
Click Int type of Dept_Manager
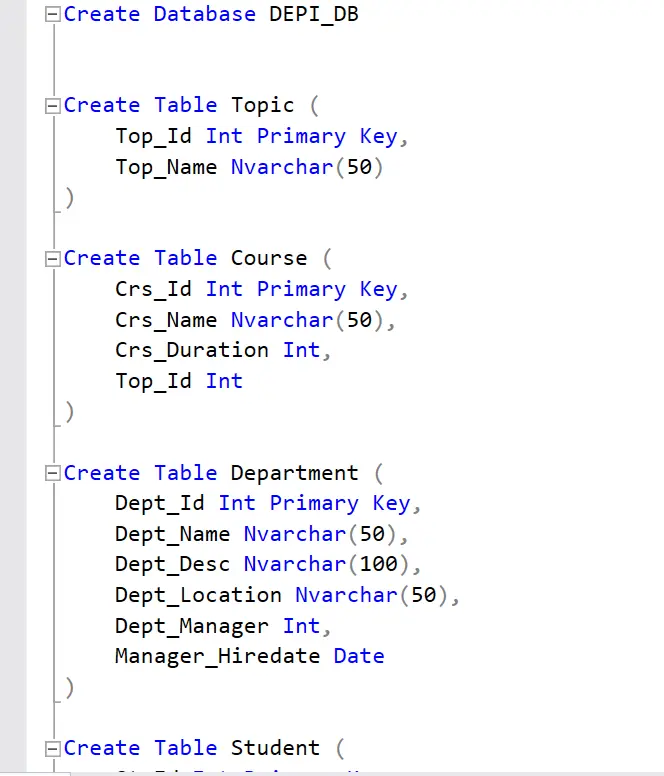click(x=301, y=626)
